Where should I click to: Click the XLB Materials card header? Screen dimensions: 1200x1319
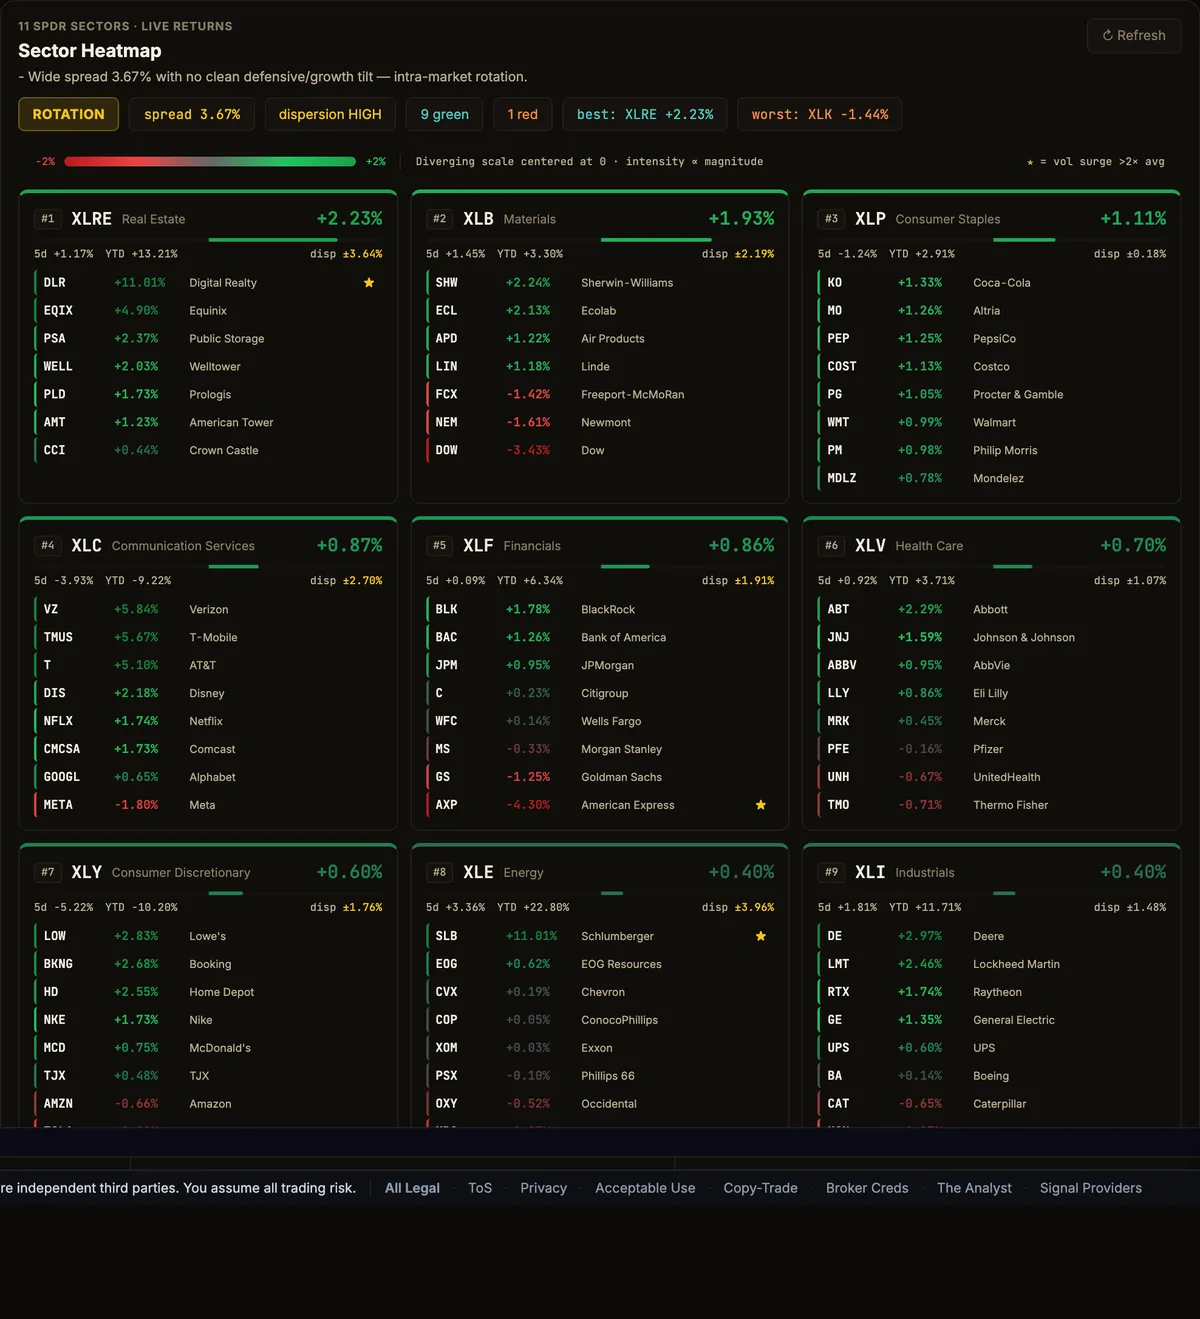(600, 219)
